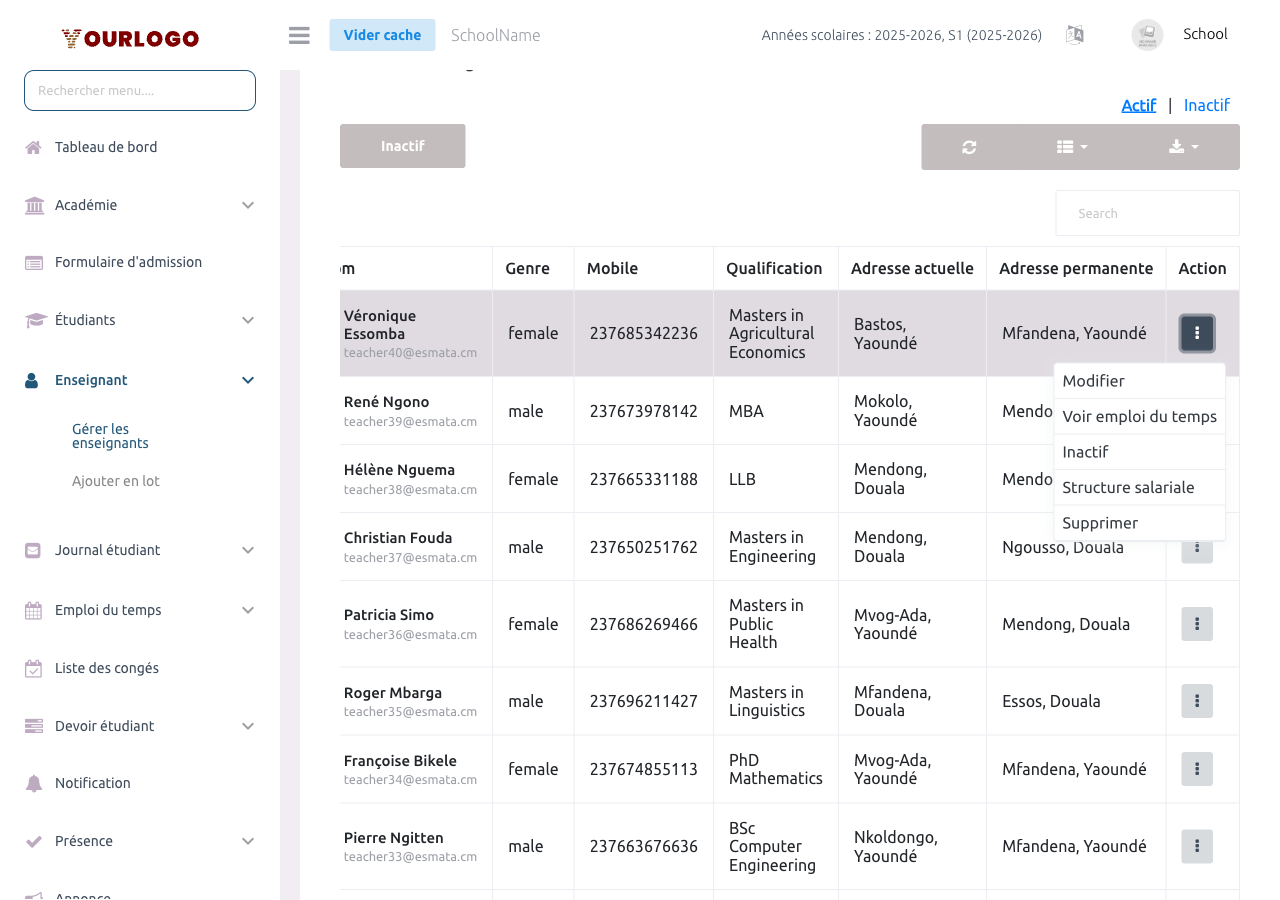The width and height of the screenshot is (1280, 900).
Task: Click the refresh table icon button
Action: [969, 147]
